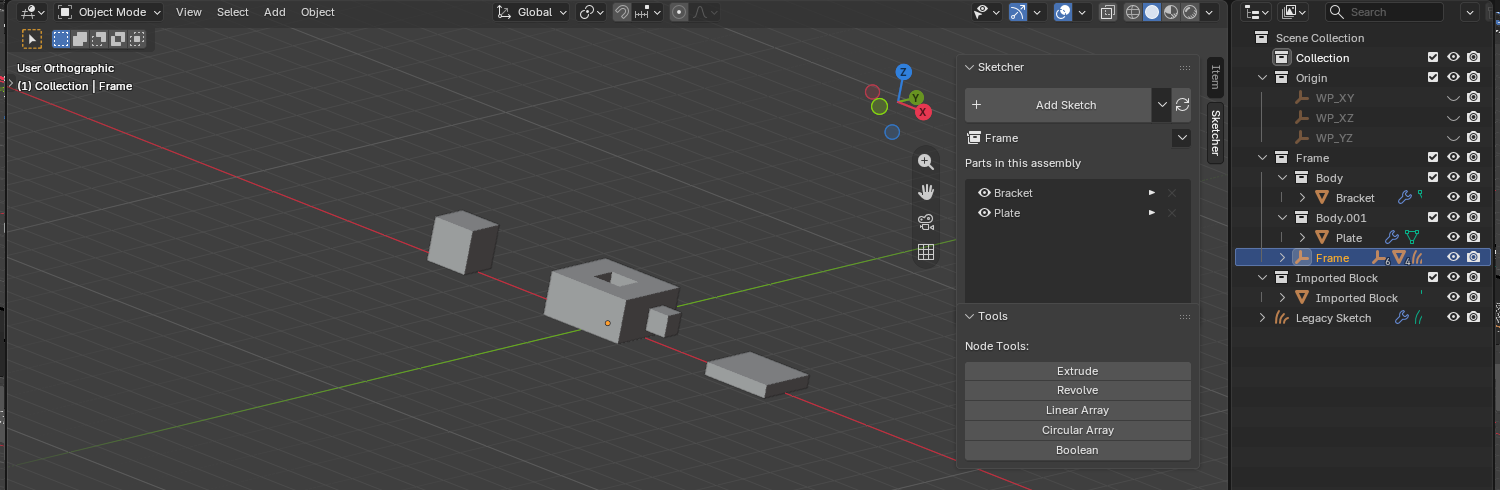Click the X axis on navigation gizmo
The width and height of the screenshot is (1500, 490).
point(923,112)
